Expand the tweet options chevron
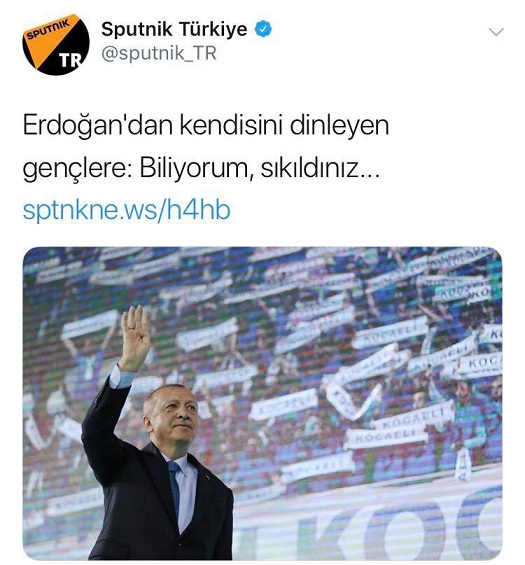This screenshot has height=565, width=525. (x=496, y=32)
